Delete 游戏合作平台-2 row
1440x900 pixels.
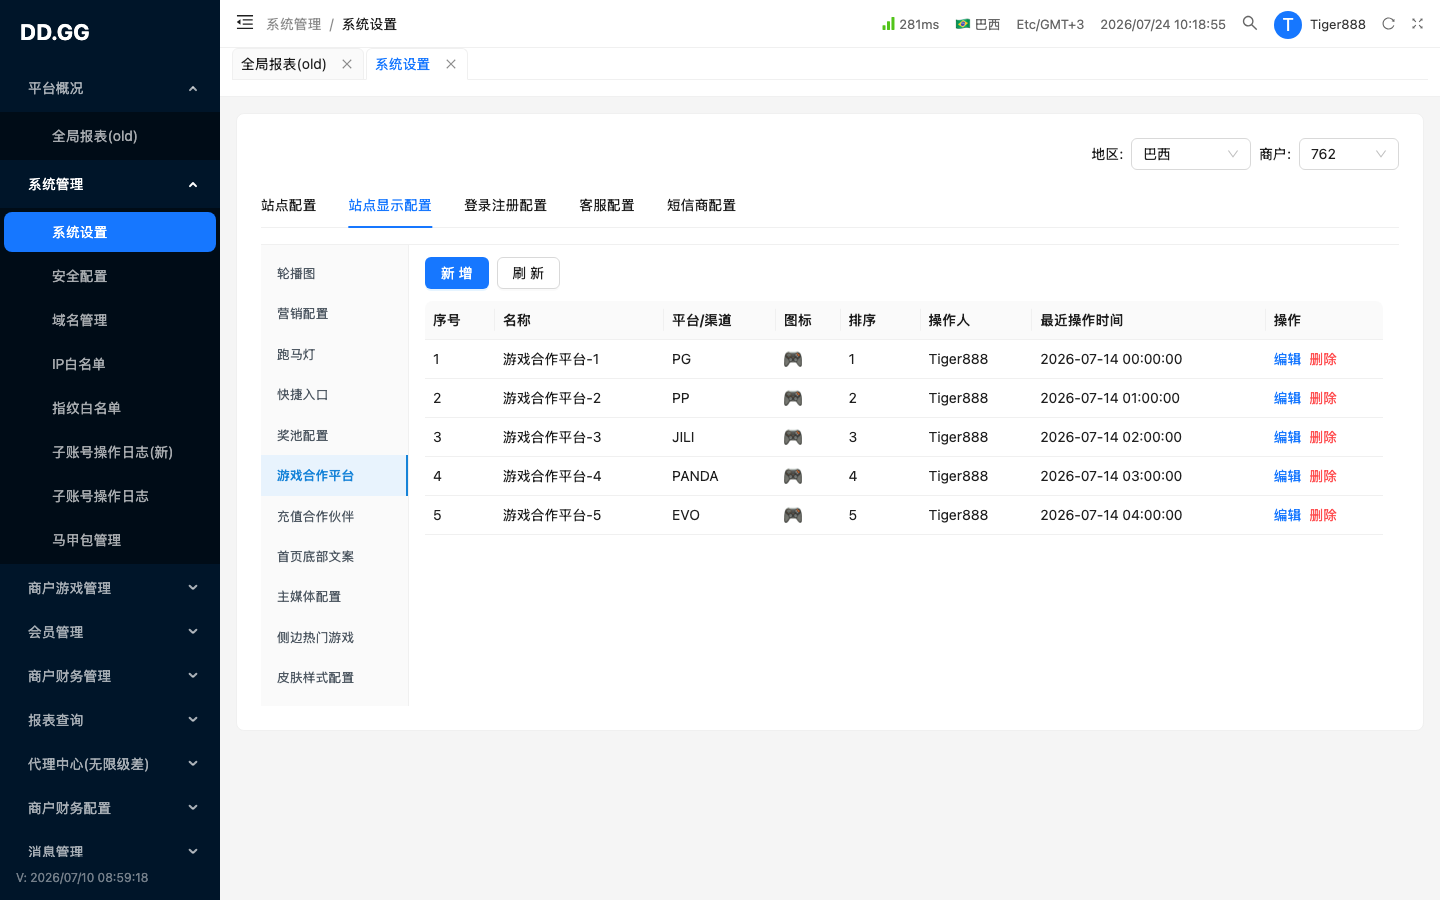(1323, 398)
